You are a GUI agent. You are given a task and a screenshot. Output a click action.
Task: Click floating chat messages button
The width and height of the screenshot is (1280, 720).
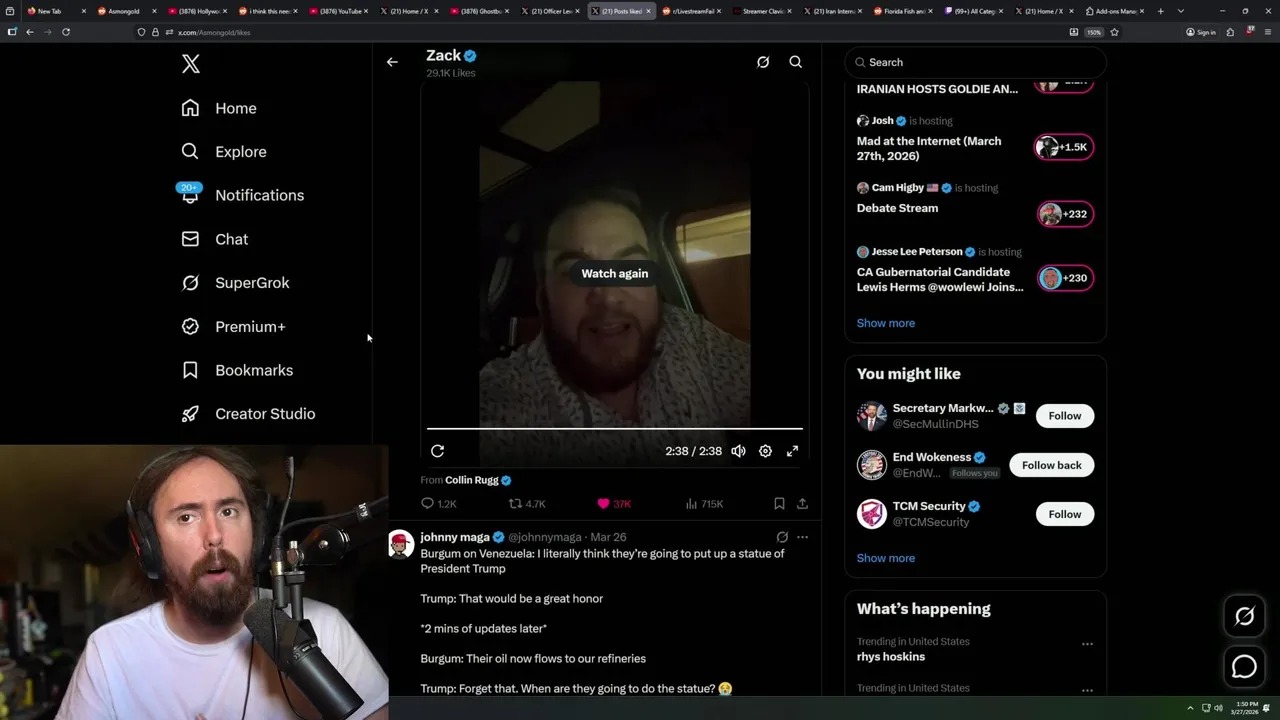click(1244, 666)
